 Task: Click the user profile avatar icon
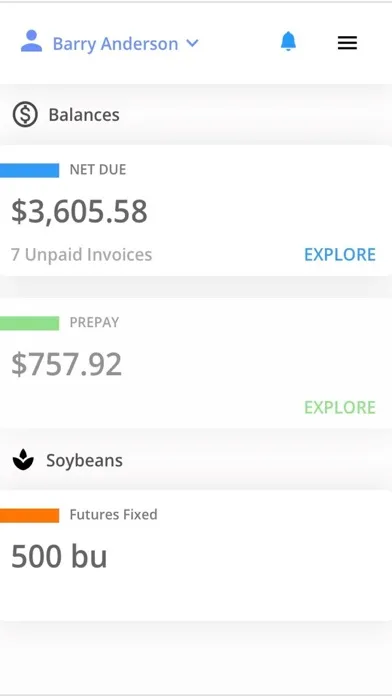[32, 41]
